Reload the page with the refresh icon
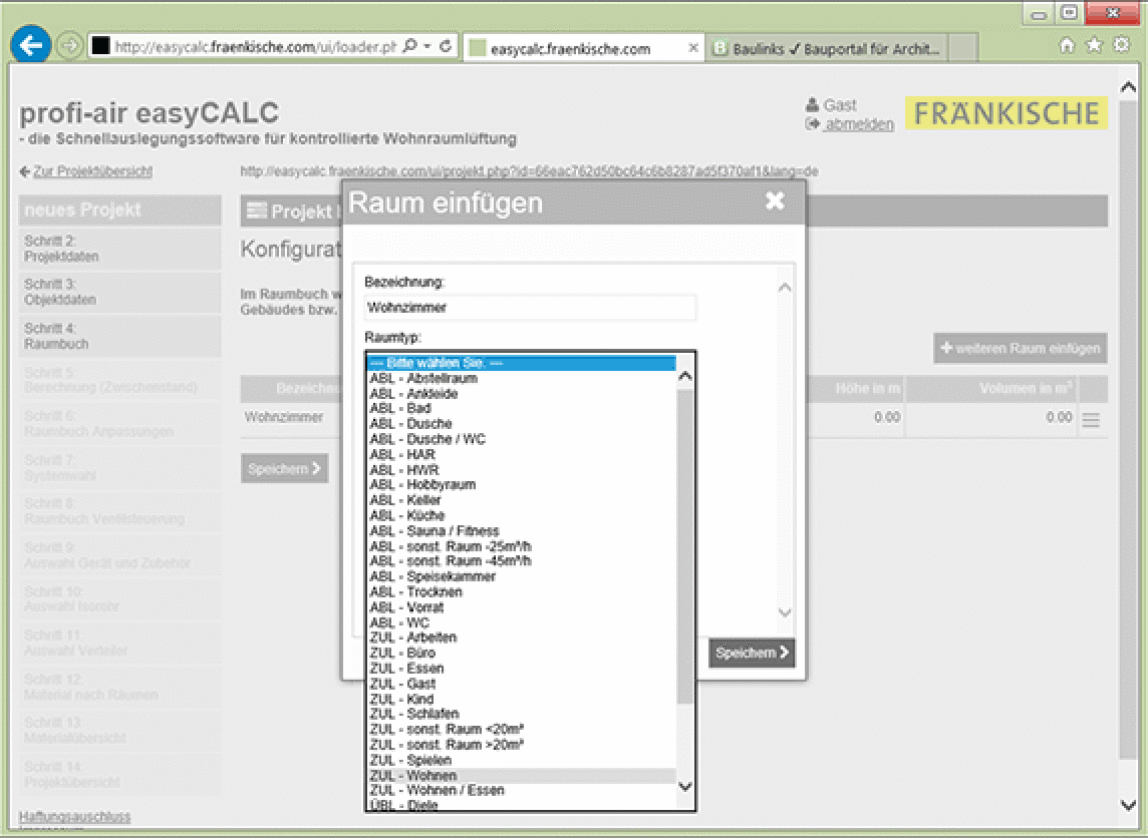The image size is (1148, 838). (445, 46)
